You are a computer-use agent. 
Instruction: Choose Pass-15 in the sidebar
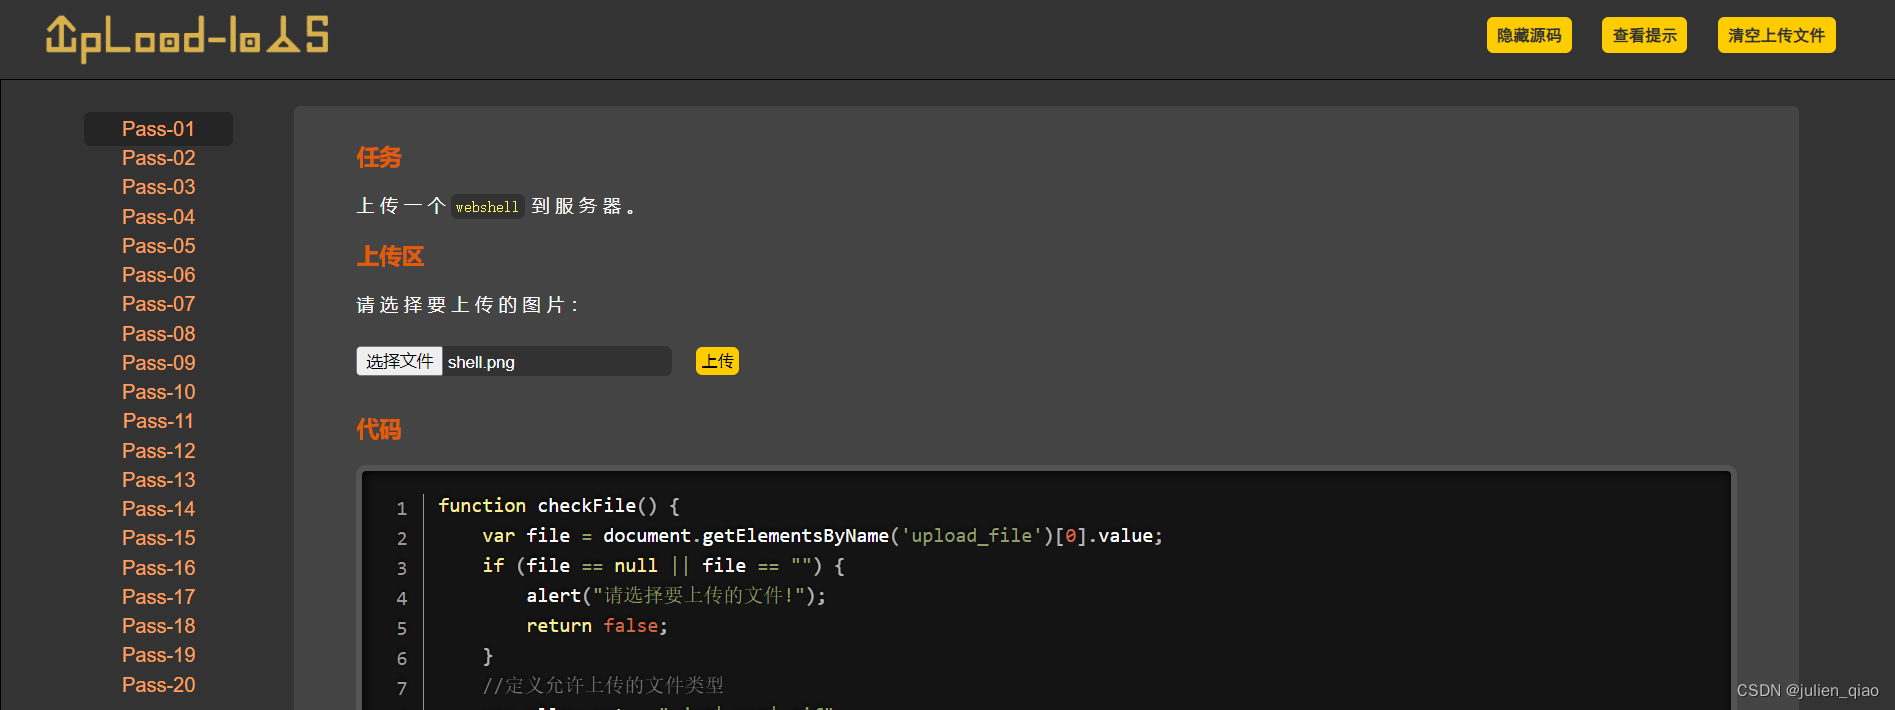pos(158,538)
